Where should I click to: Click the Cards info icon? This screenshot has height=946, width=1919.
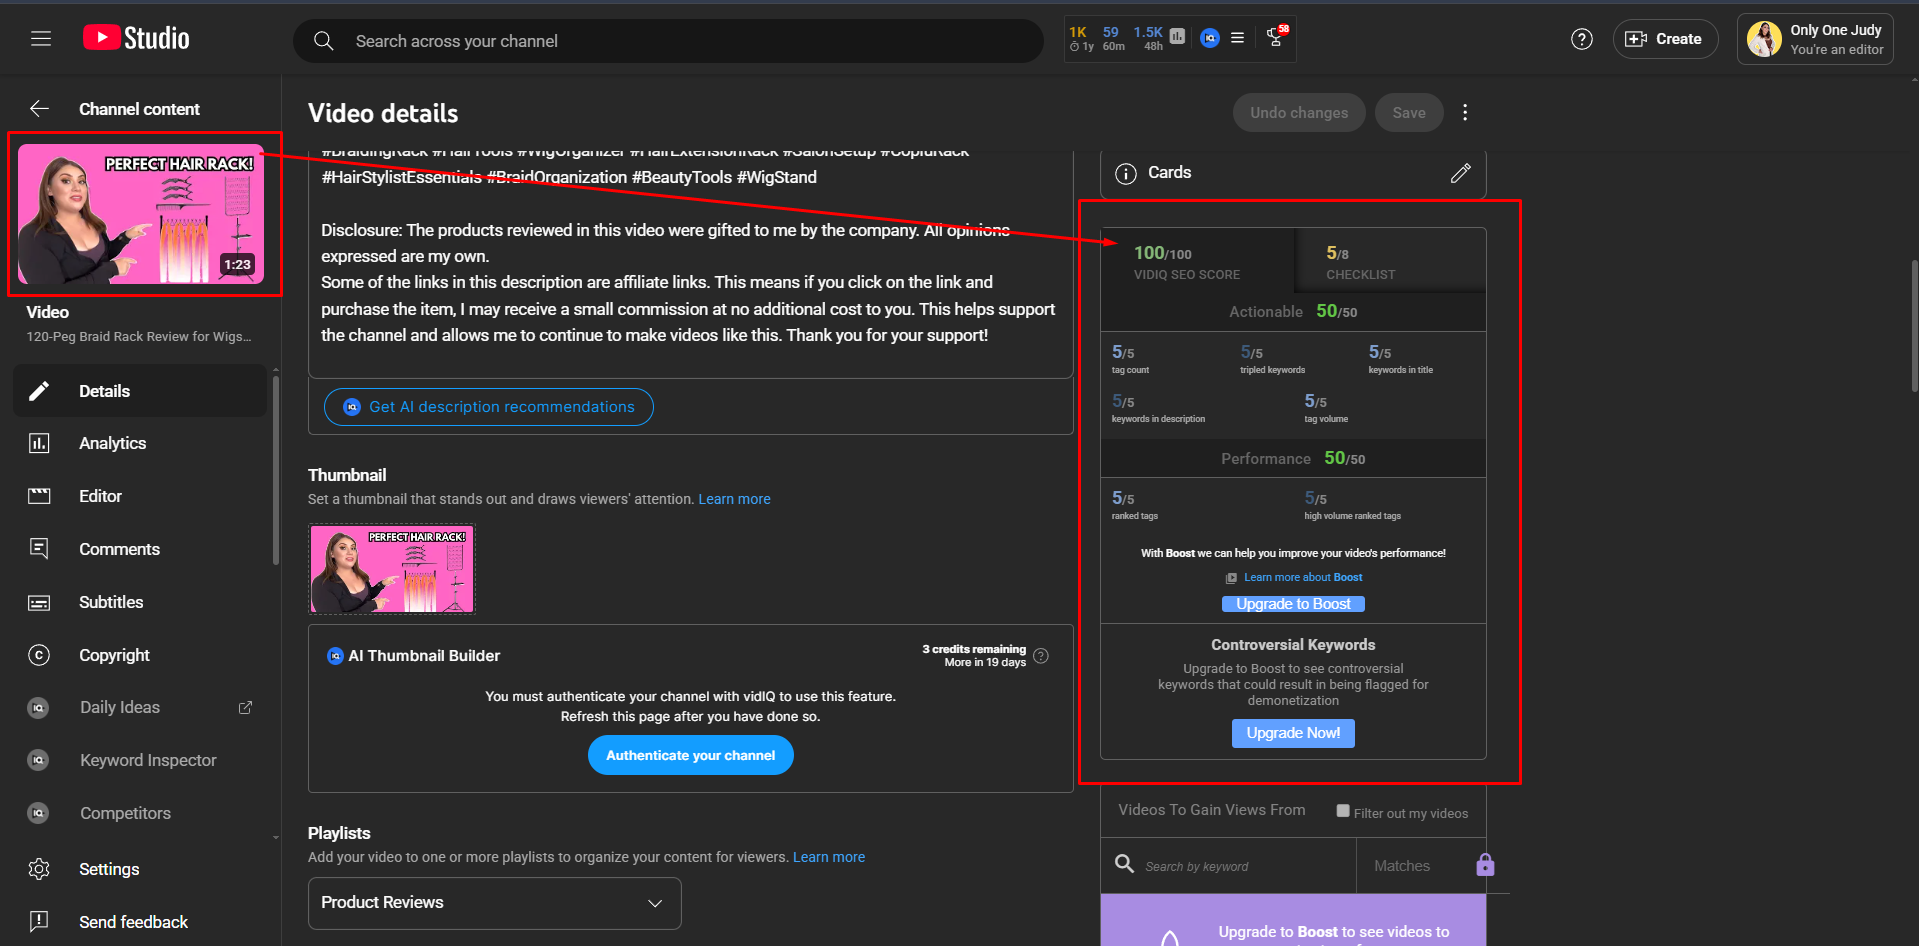(x=1126, y=173)
